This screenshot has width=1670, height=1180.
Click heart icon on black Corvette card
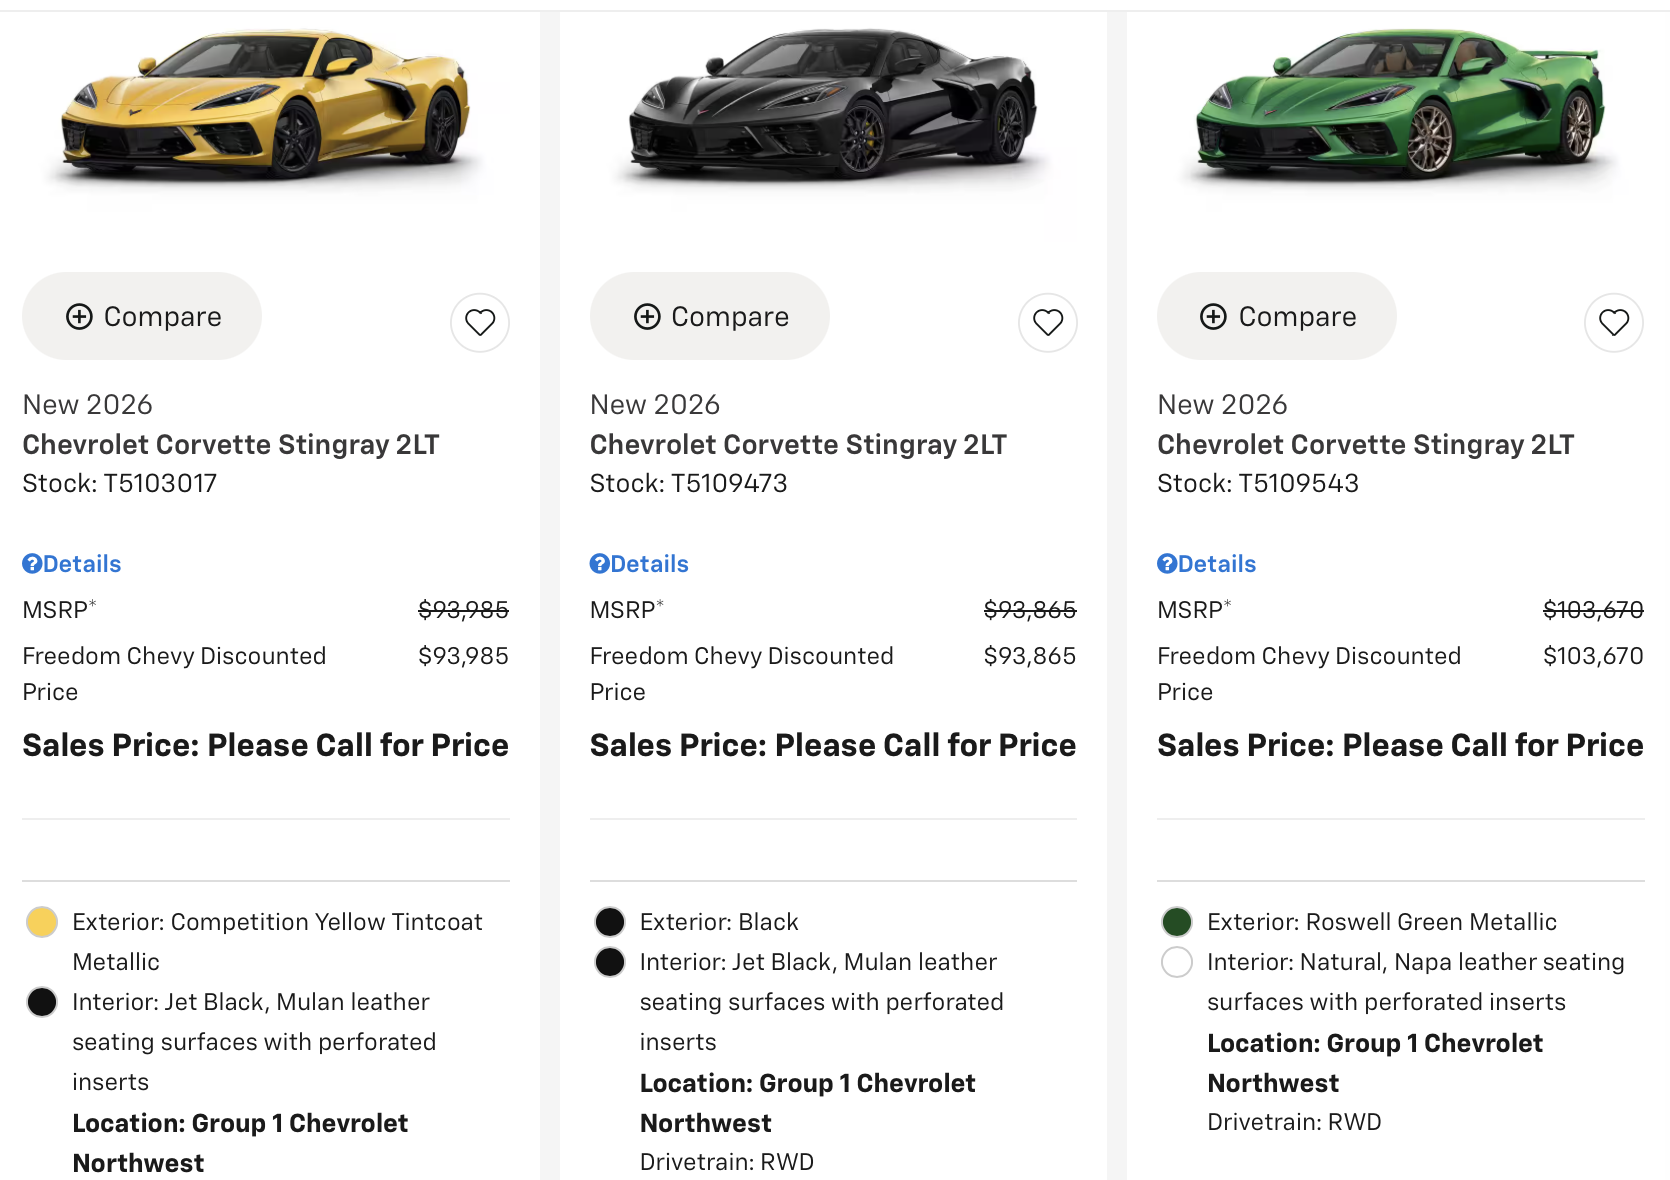coord(1047,322)
